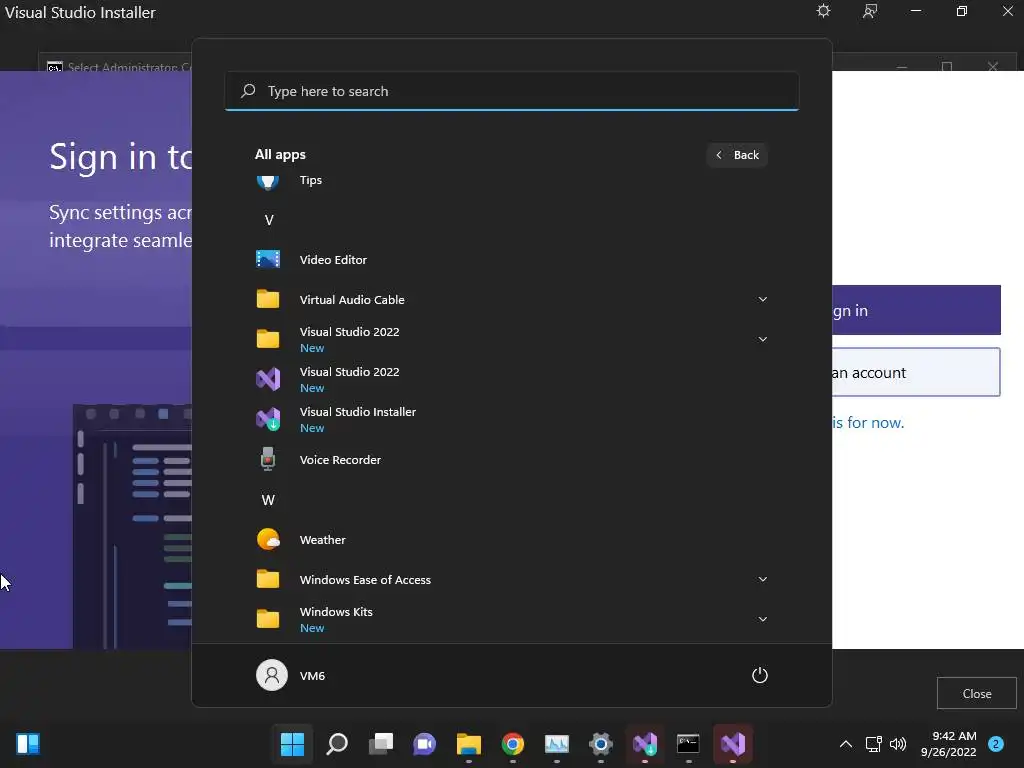
Task: Open the clock and date display
Action: (948, 744)
